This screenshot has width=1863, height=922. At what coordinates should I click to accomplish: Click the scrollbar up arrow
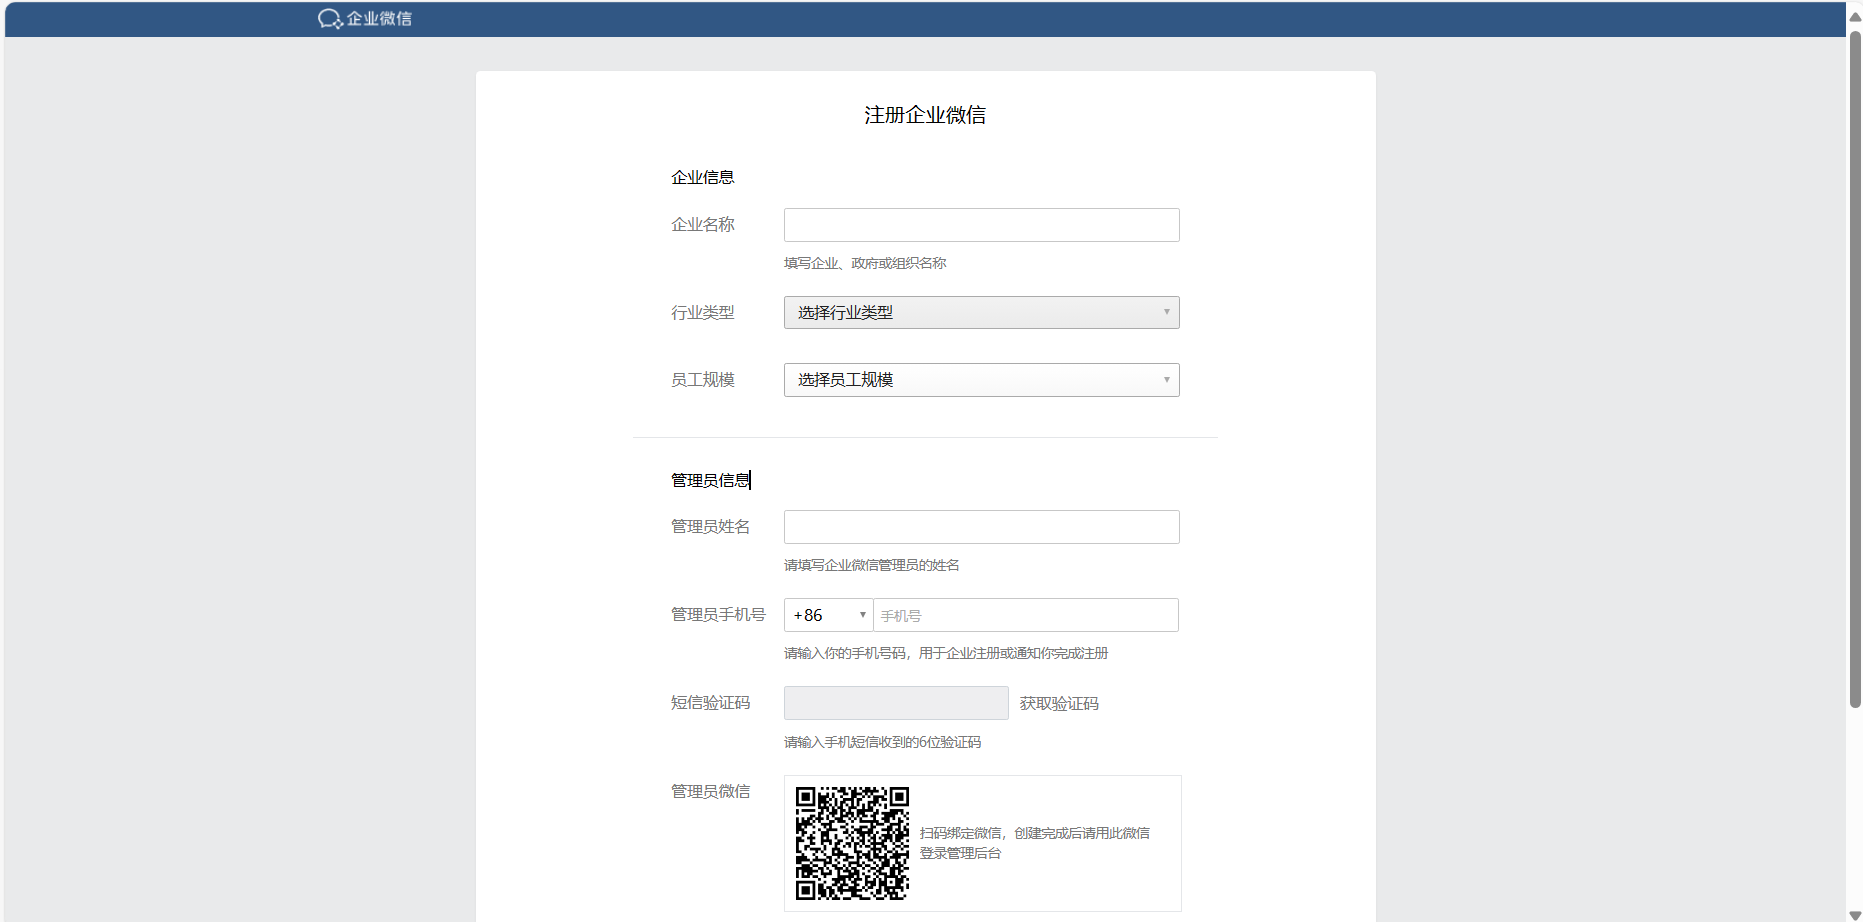(x=1855, y=16)
